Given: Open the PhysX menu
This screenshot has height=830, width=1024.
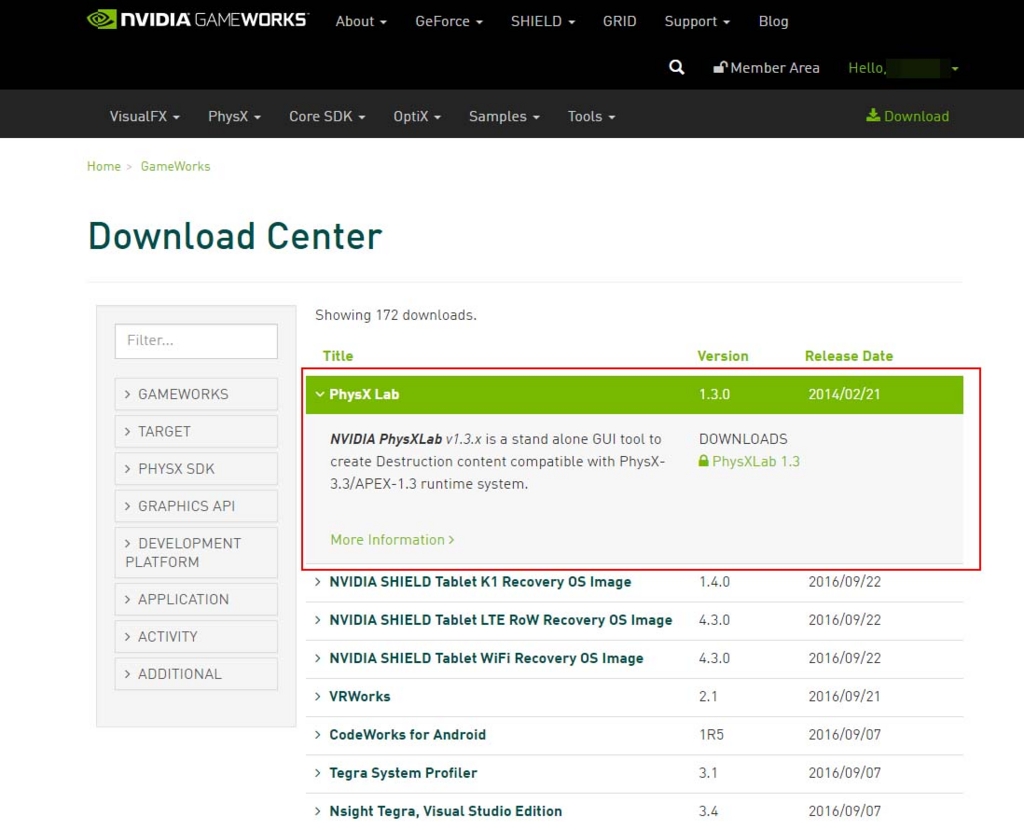Looking at the screenshot, I should pos(234,116).
